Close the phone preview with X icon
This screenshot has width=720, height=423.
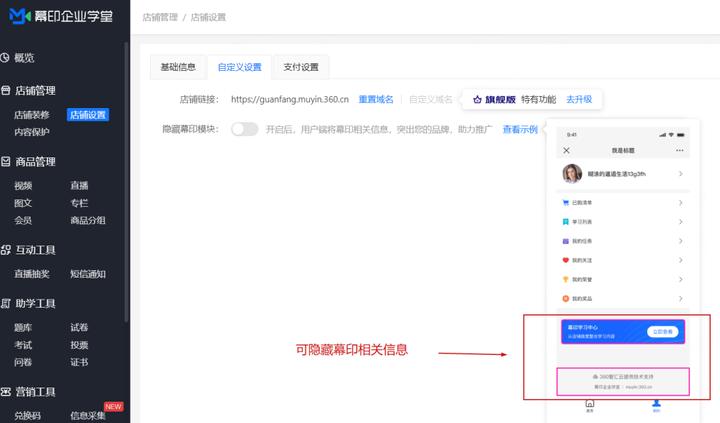click(x=566, y=150)
